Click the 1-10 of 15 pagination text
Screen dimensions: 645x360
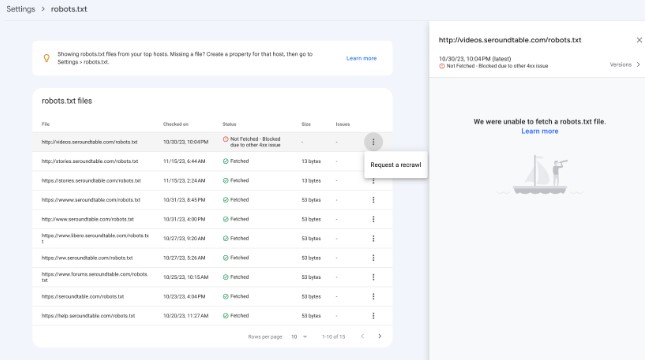(333, 337)
